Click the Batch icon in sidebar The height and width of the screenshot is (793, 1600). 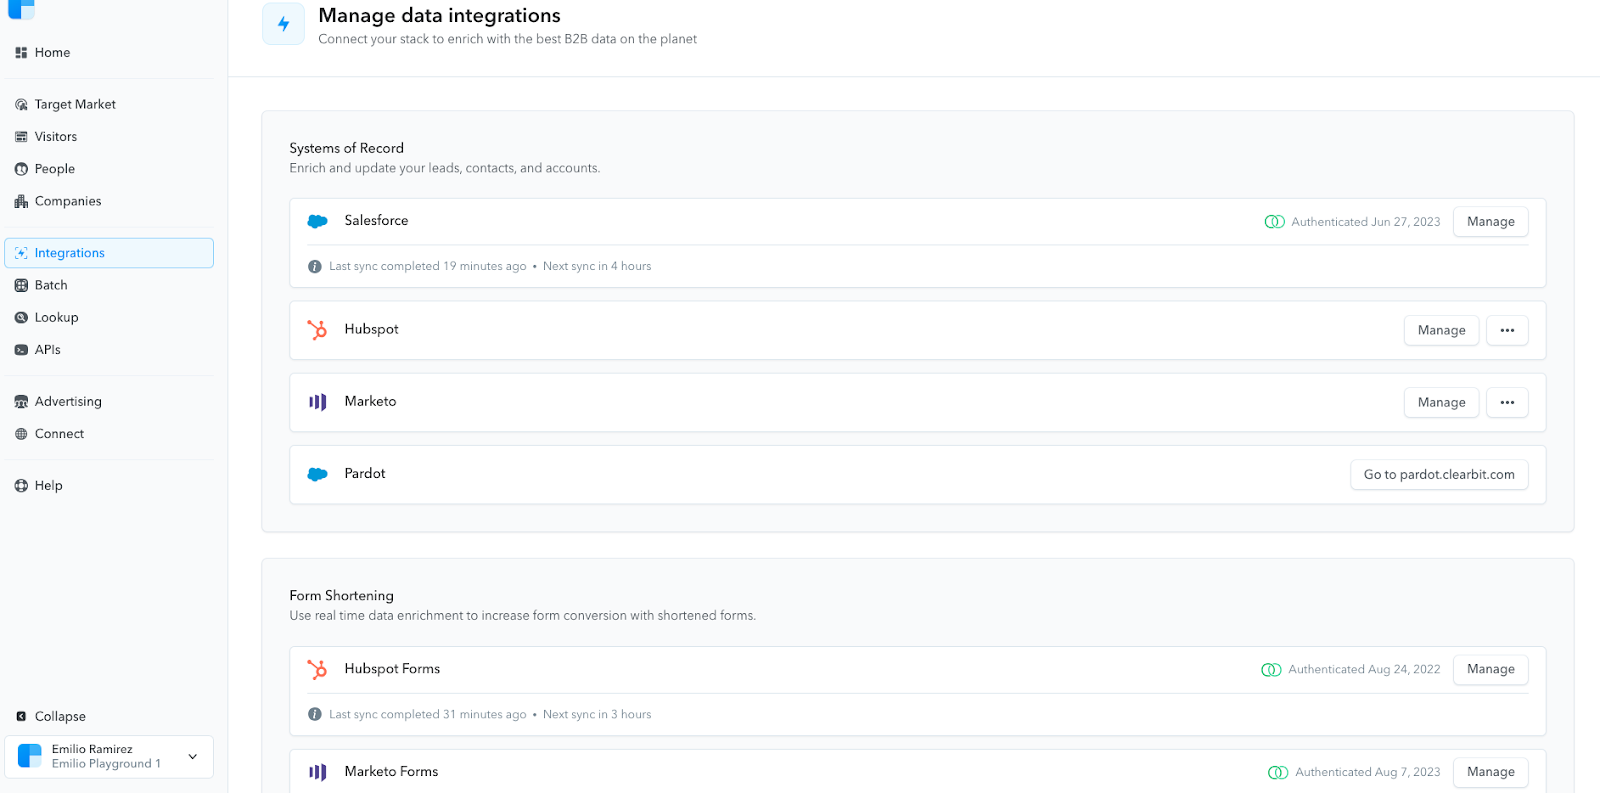click(x=21, y=285)
